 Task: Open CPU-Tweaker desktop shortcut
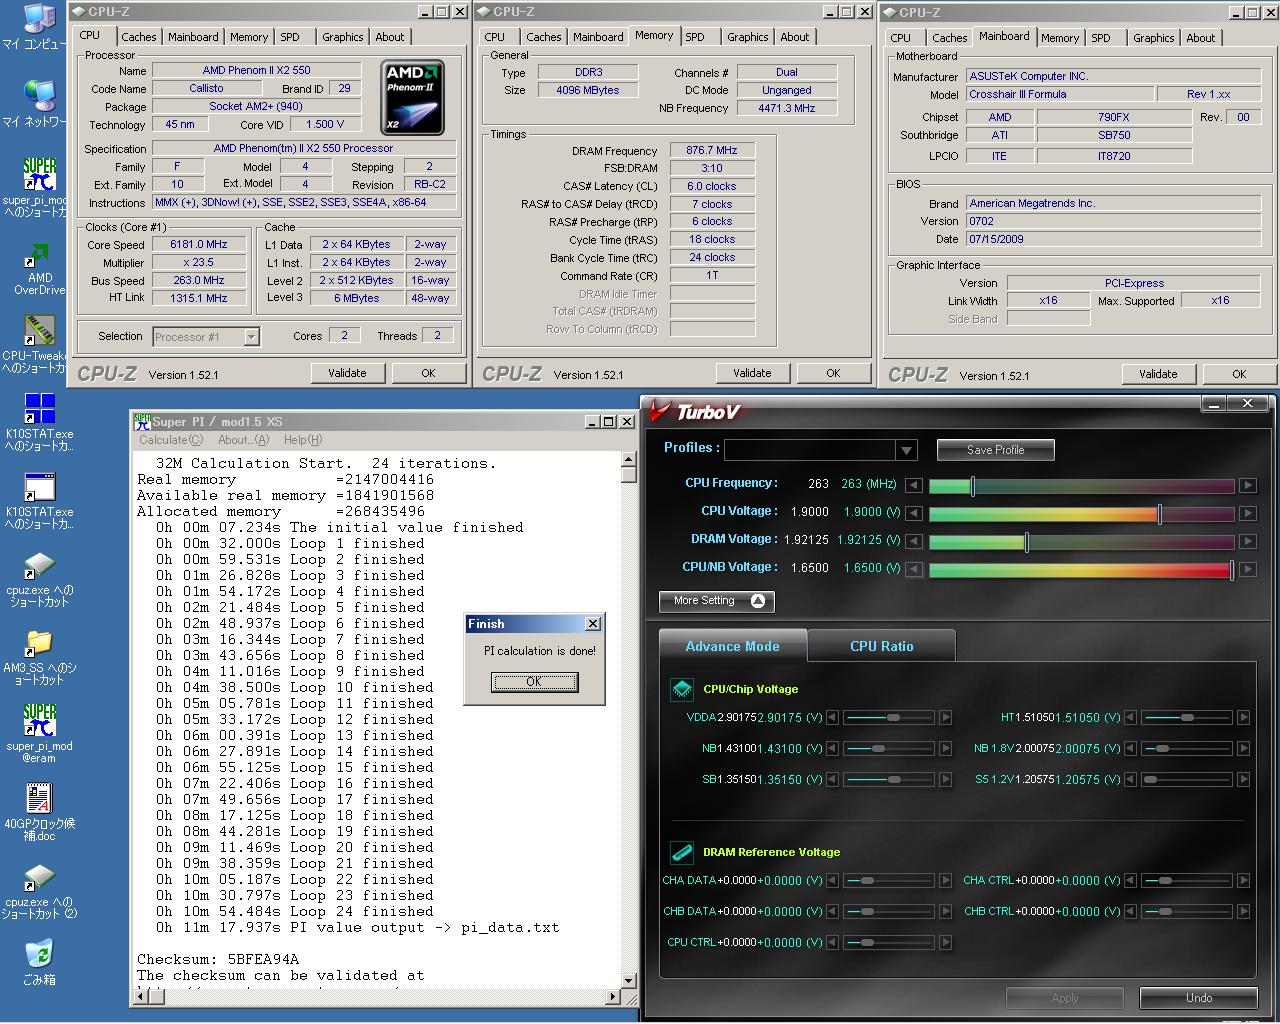(37, 344)
